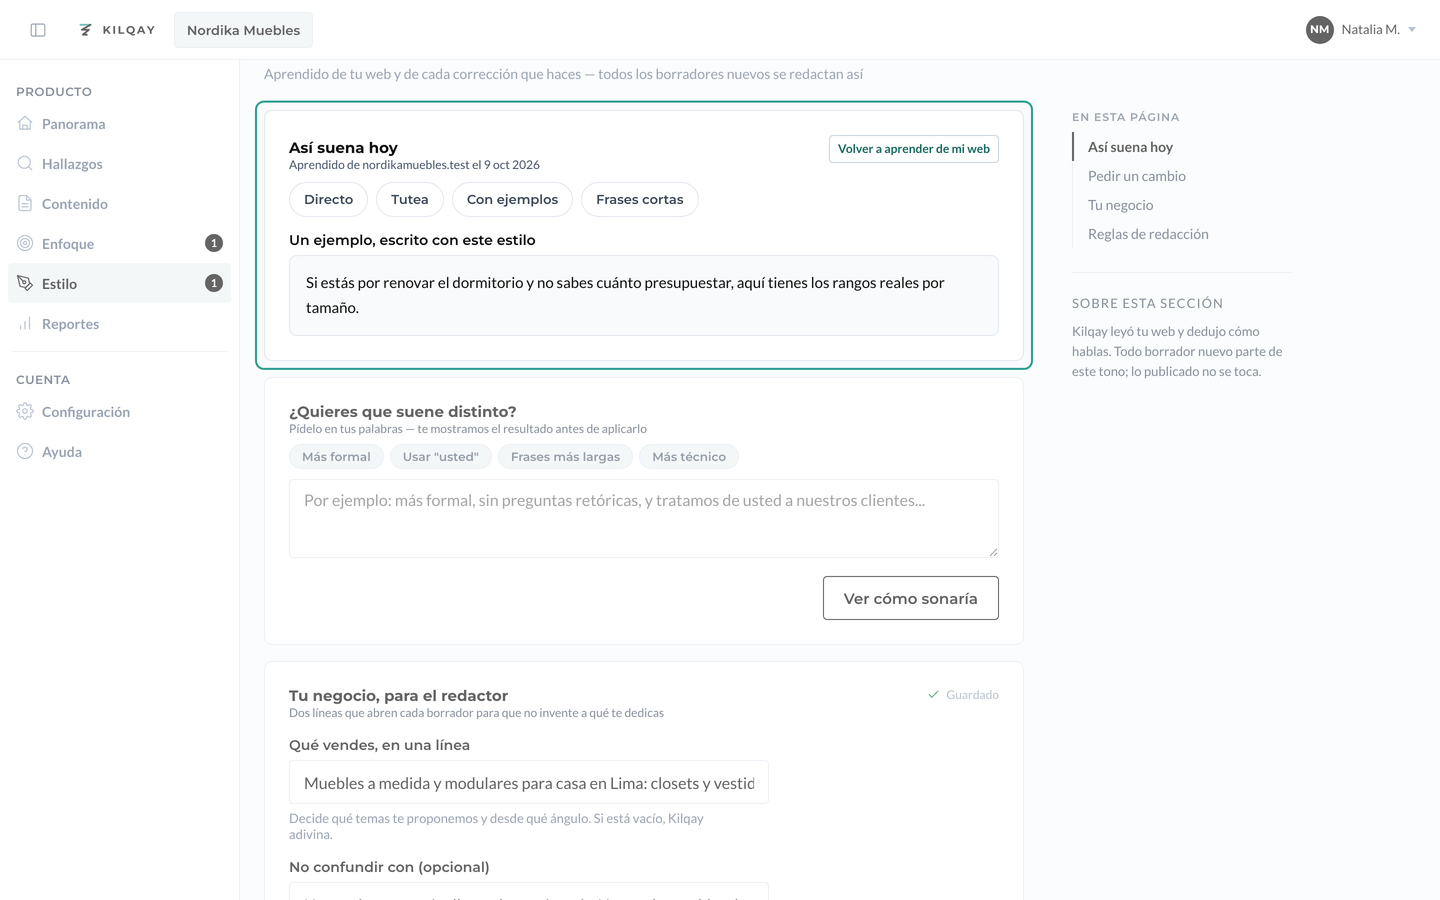Toggle the Más formal suggestion chip

click(336, 457)
